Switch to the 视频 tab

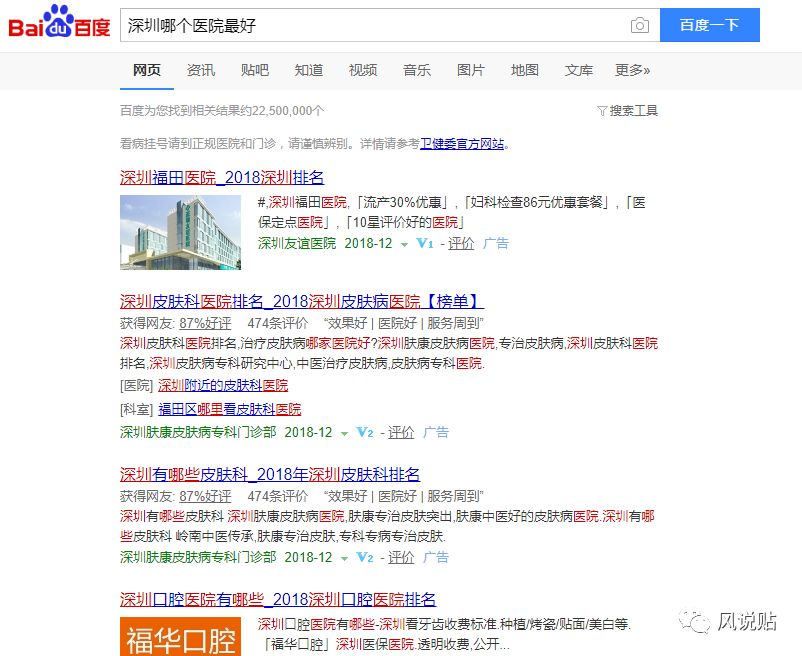(x=363, y=70)
